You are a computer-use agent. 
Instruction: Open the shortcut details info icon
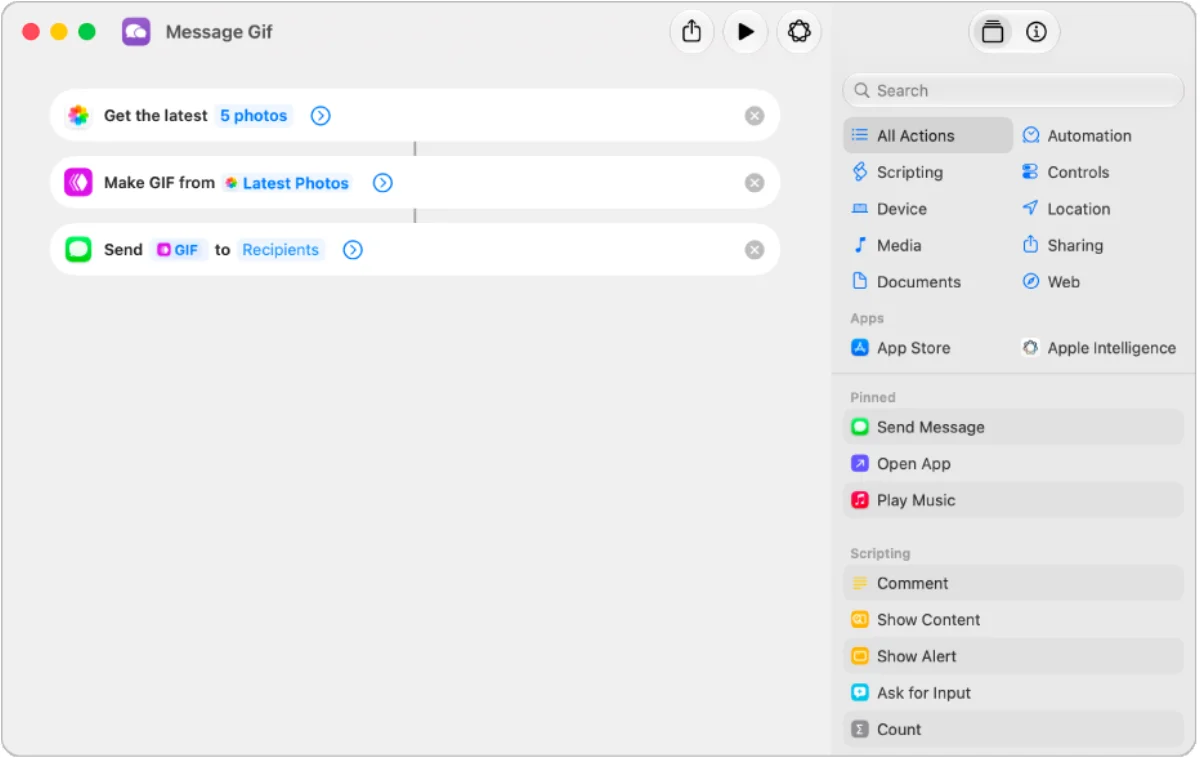coord(1036,32)
